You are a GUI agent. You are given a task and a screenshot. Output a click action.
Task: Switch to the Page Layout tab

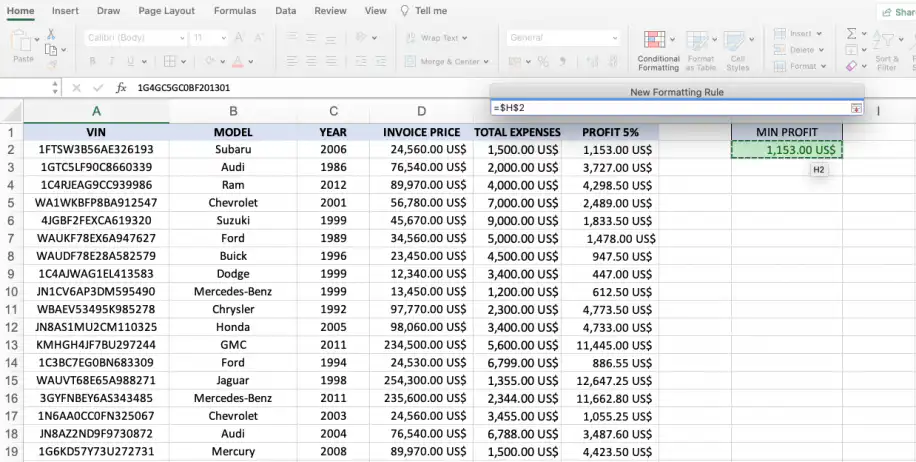point(166,11)
